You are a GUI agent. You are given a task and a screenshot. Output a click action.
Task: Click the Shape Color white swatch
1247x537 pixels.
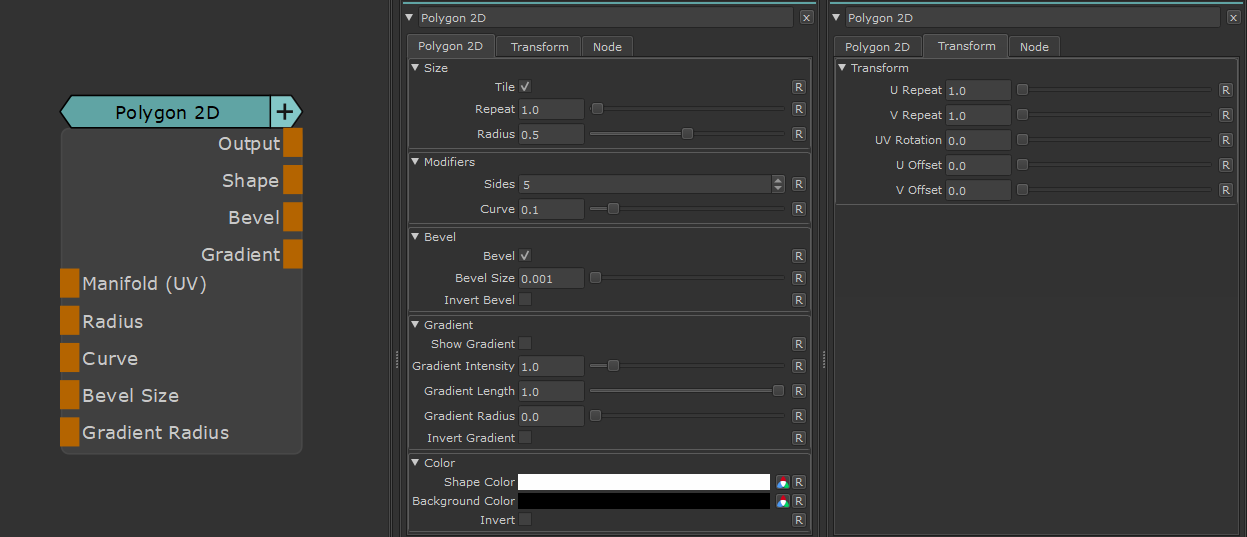643,482
